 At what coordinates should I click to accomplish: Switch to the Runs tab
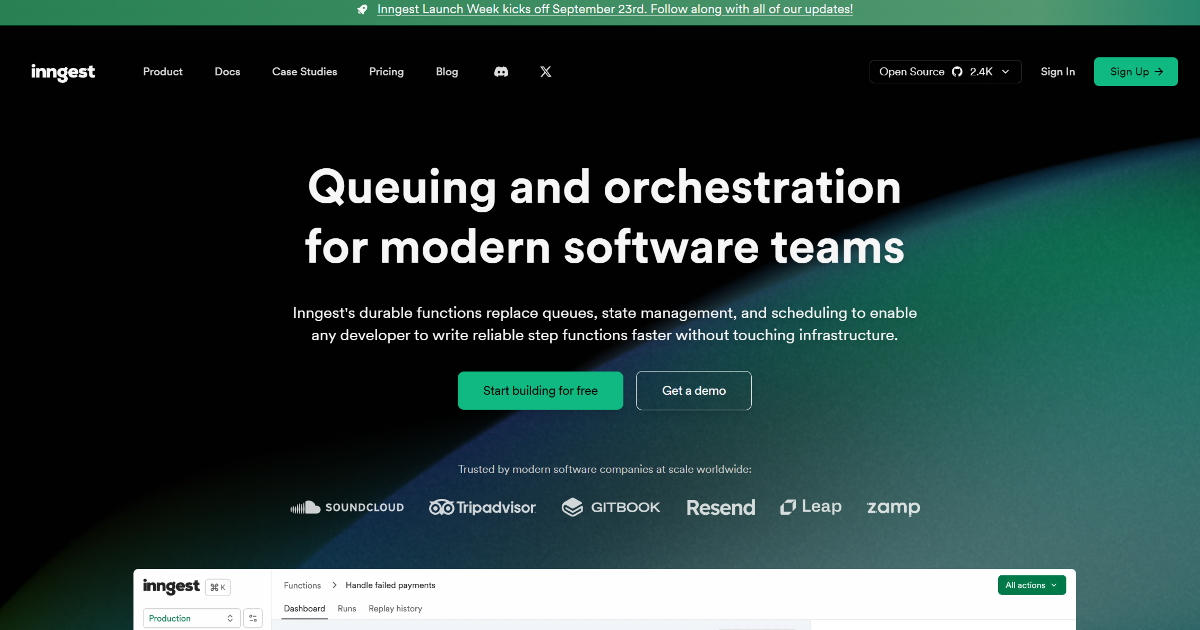pos(346,608)
